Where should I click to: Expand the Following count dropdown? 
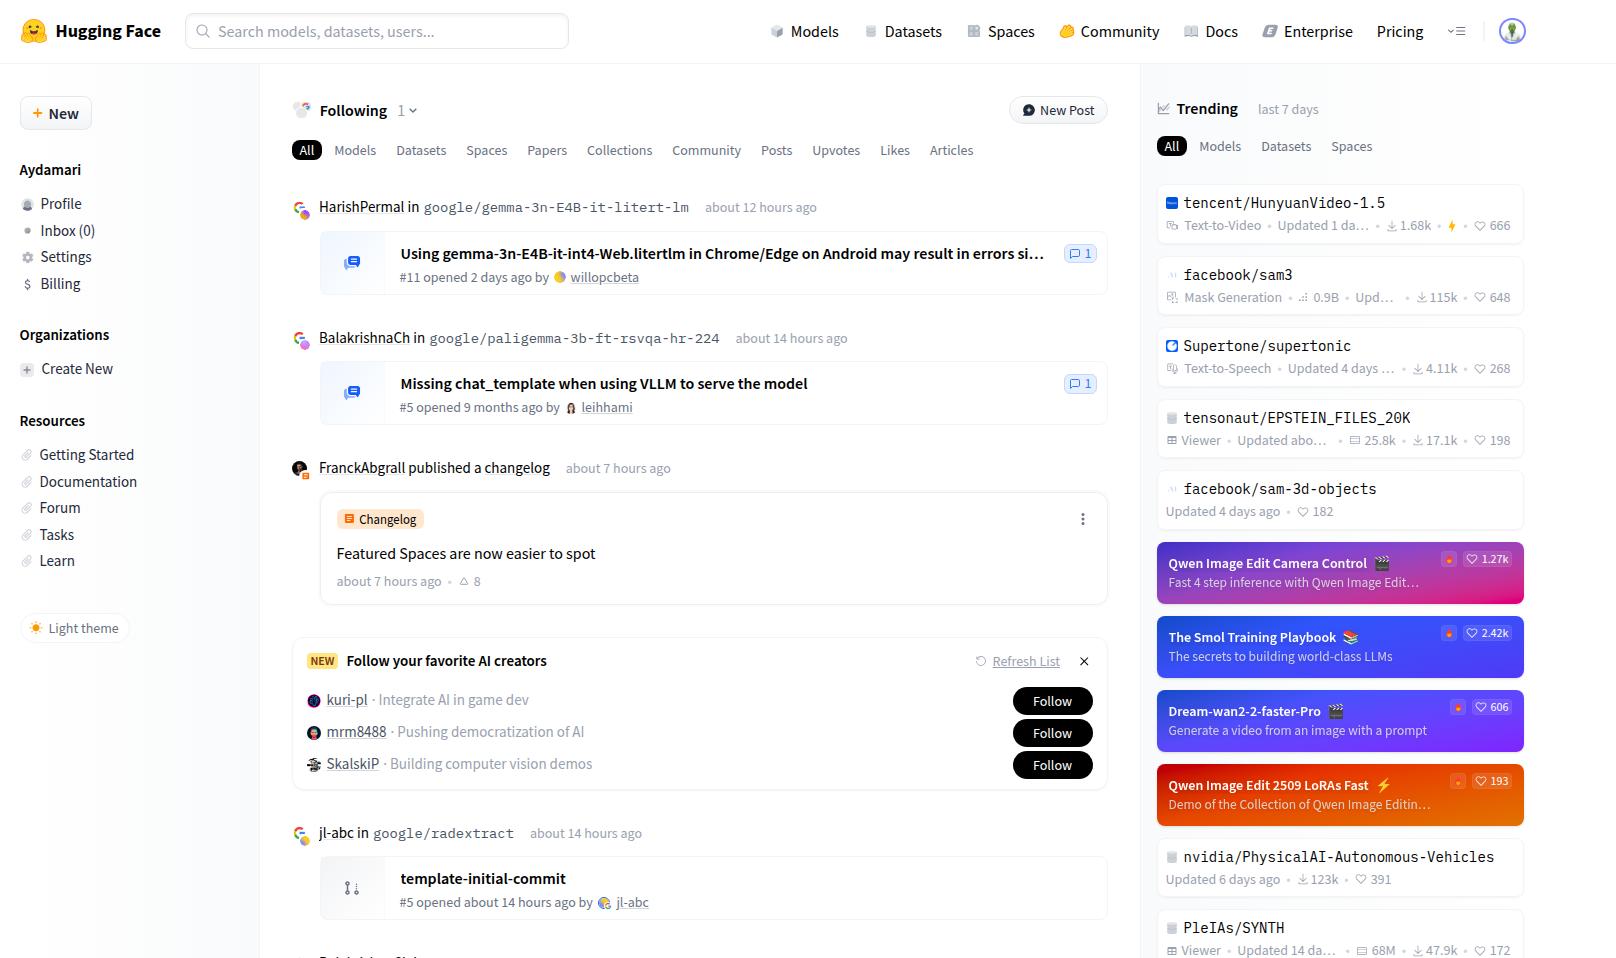tap(407, 111)
